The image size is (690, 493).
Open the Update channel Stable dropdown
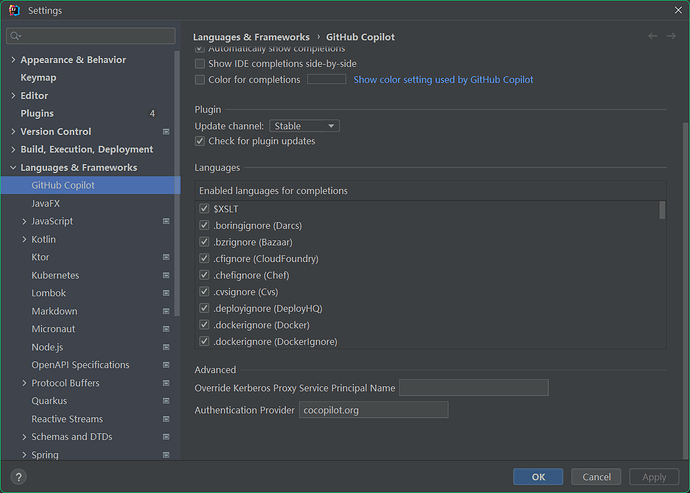click(304, 126)
